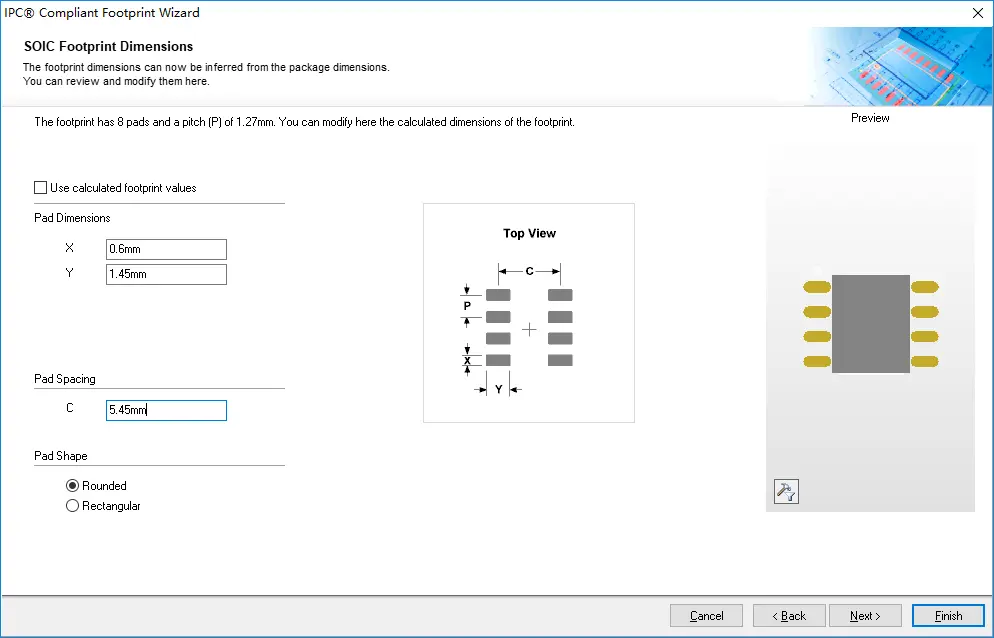Advance the wizard with Next

tap(865, 616)
